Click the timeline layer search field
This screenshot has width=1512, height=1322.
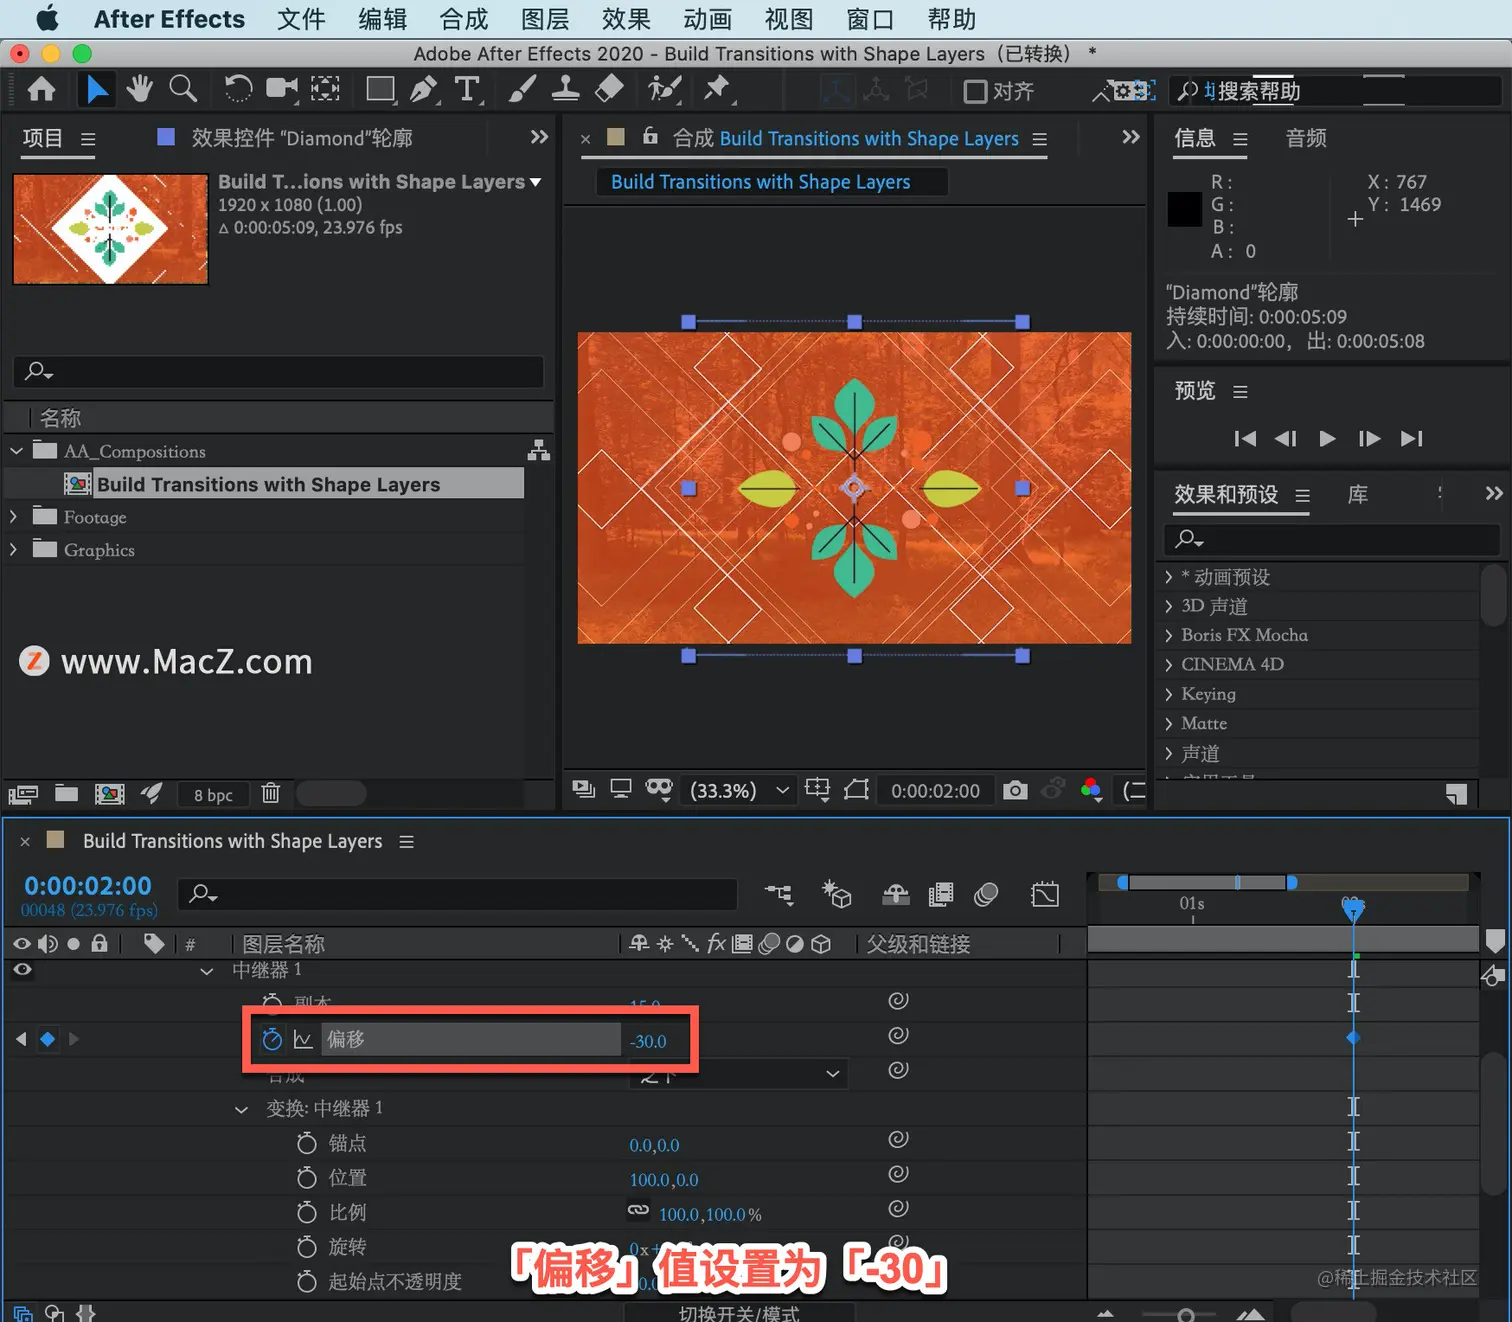tap(457, 893)
